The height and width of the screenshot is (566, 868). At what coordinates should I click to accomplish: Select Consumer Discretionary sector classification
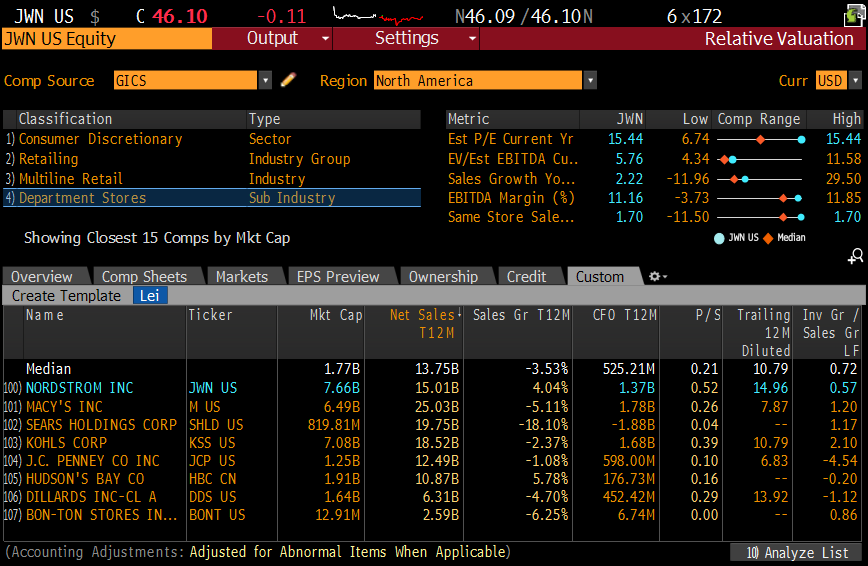pos(100,139)
